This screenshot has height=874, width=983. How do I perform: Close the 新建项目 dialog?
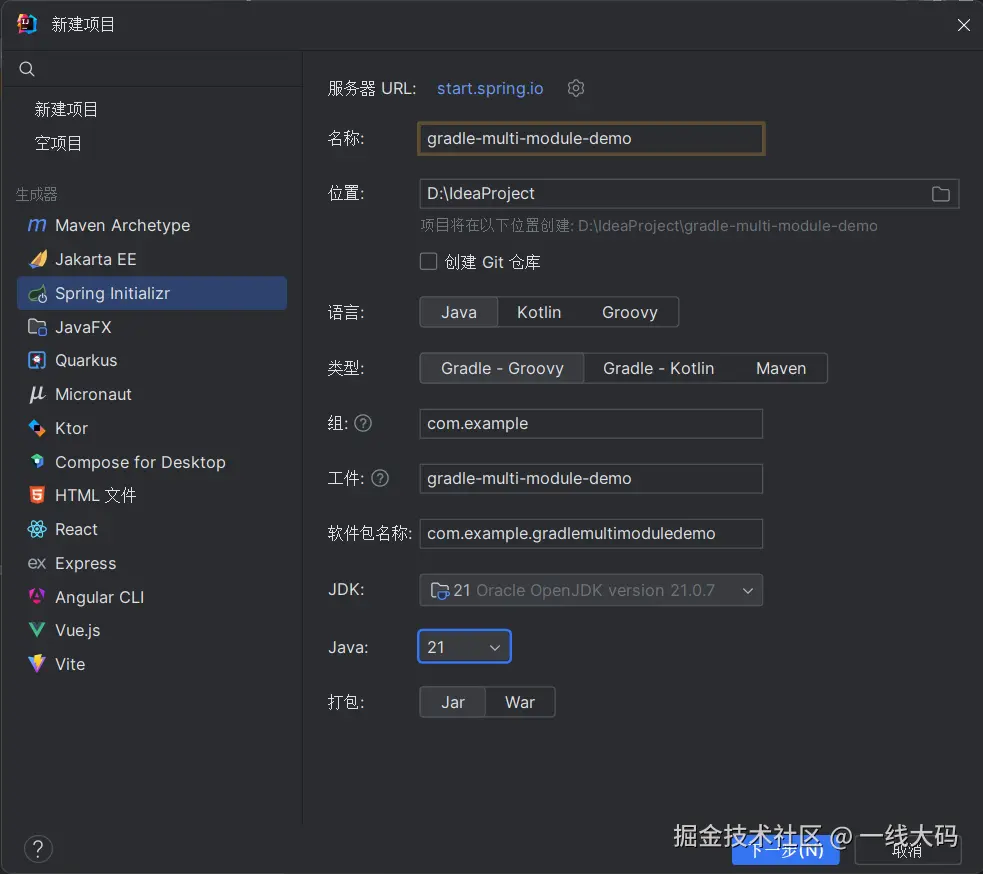tap(964, 24)
